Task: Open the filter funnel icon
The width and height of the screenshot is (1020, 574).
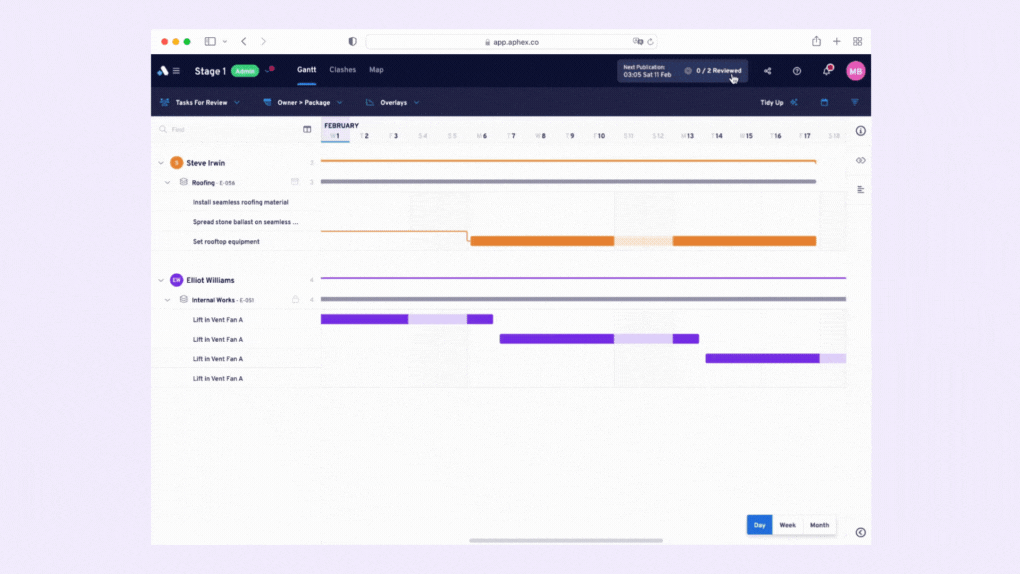Action: (x=855, y=102)
